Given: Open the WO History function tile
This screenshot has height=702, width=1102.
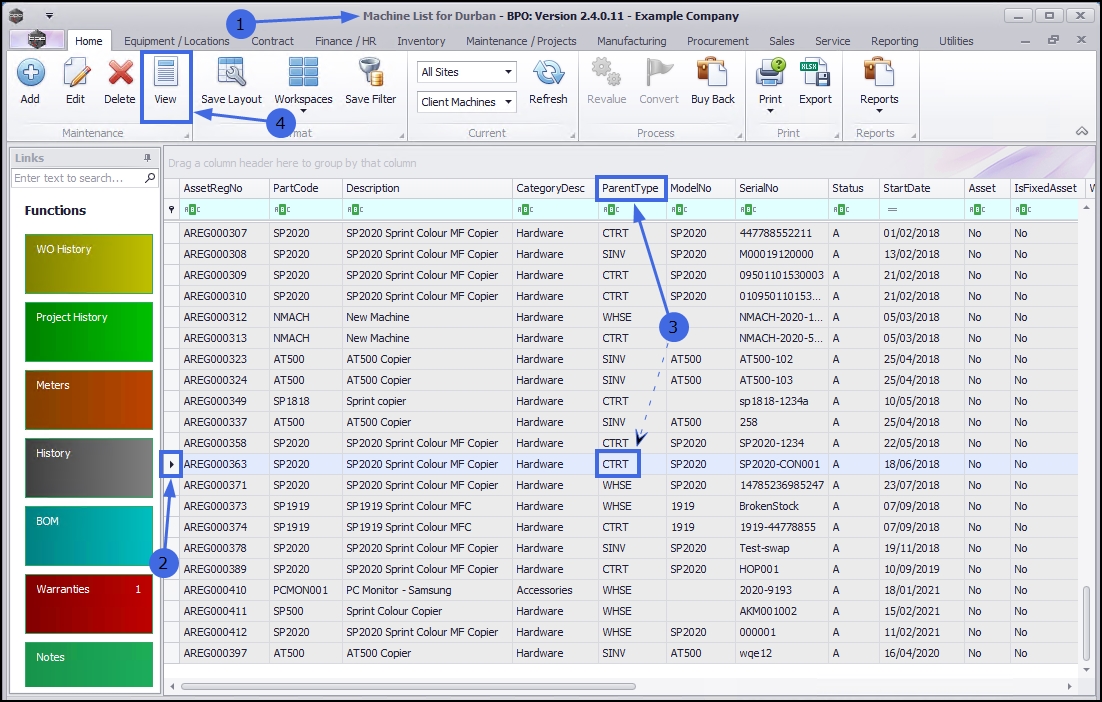Looking at the screenshot, I should [x=88, y=264].
